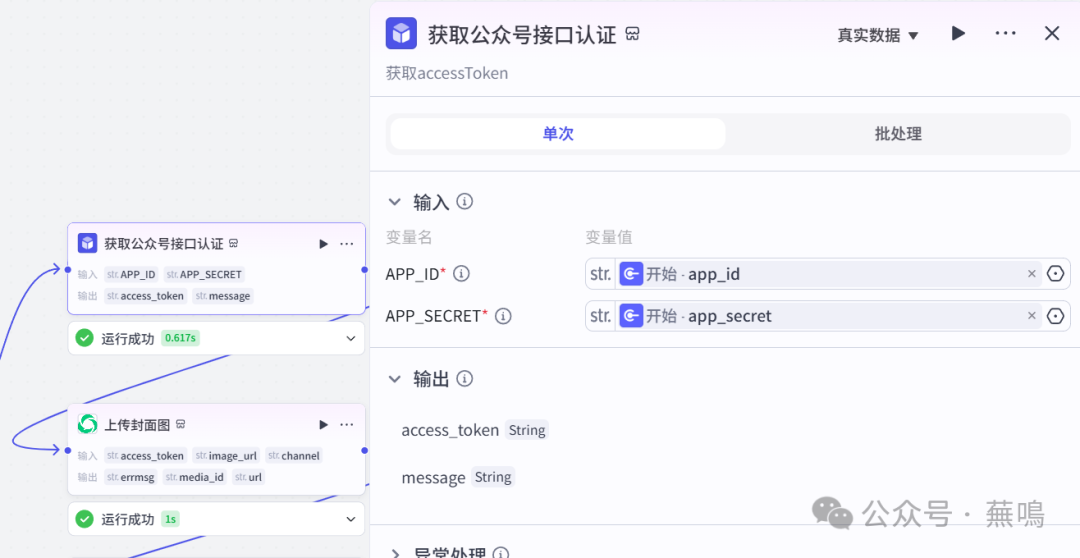Open ellipsis menu on 获取公众号接口认证 node
1080x558 pixels.
click(x=347, y=244)
